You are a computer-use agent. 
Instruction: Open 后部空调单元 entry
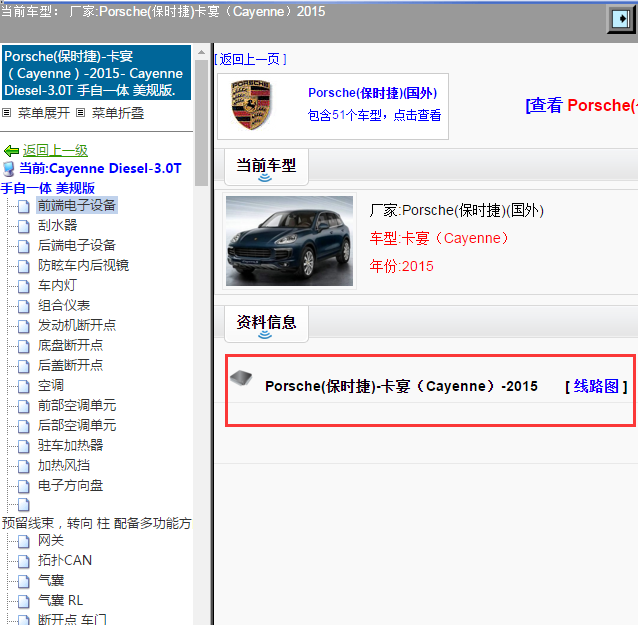point(76,425)
